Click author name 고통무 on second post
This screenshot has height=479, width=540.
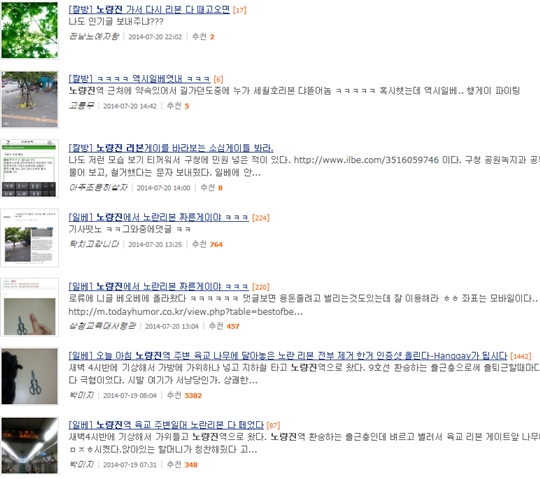81,106
